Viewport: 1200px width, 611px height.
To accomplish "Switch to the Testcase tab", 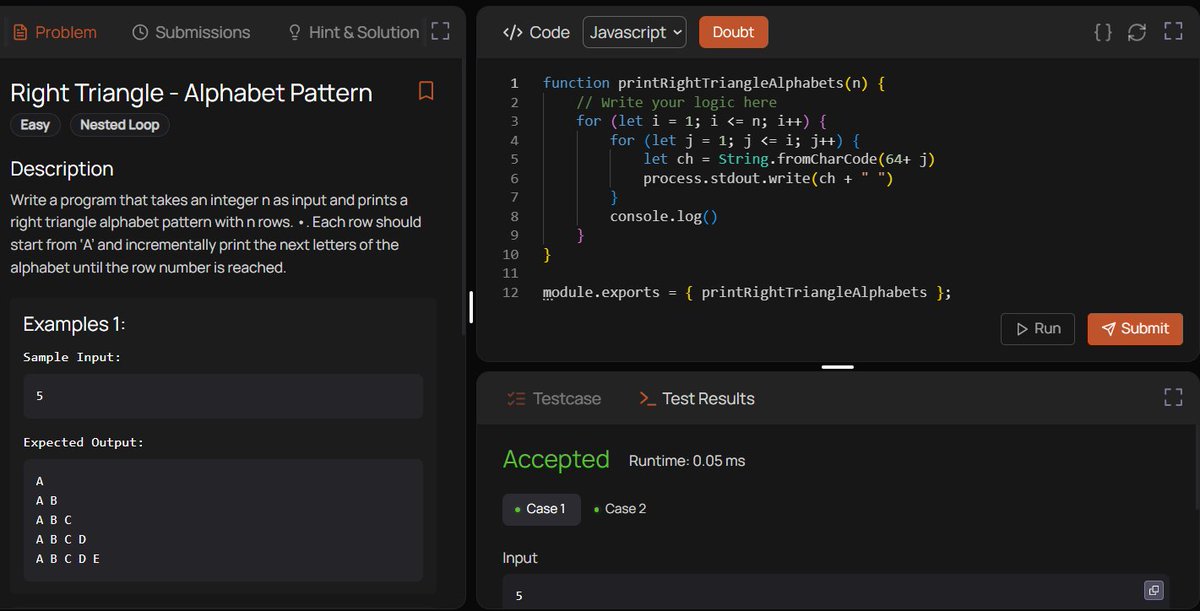I will point(554,398).
